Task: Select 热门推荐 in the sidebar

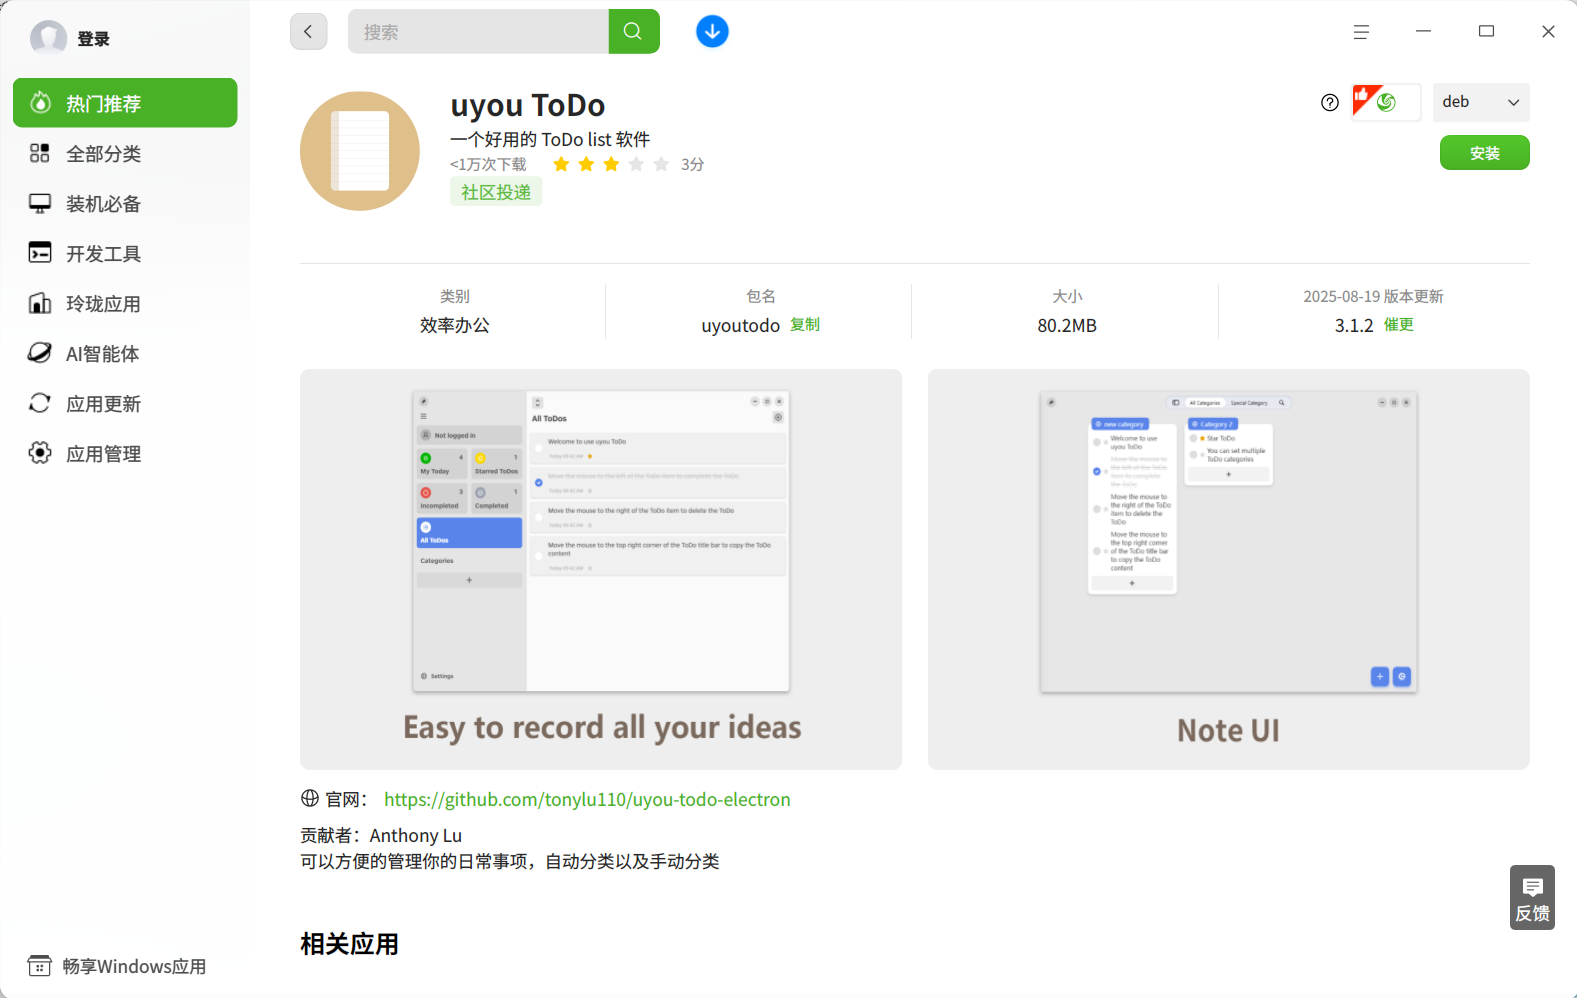Action: [125, 103]
